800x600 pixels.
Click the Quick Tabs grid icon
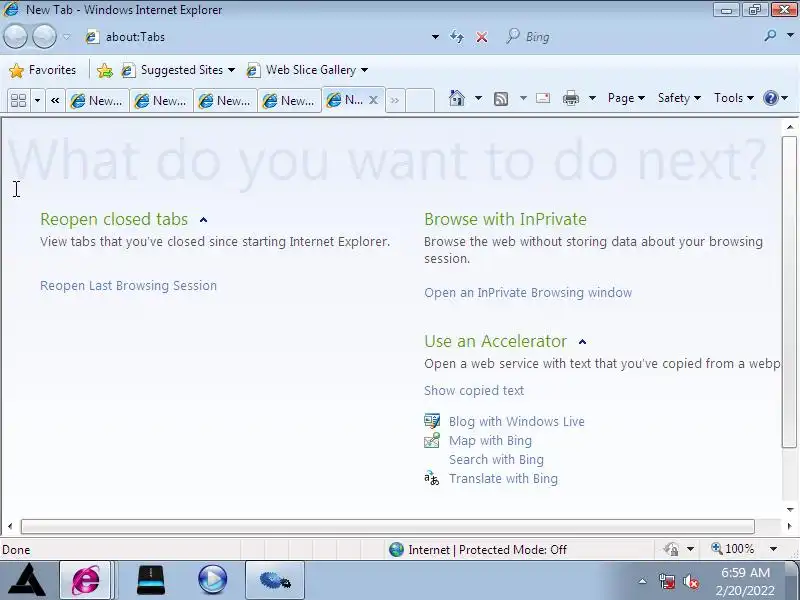point(18,100)
